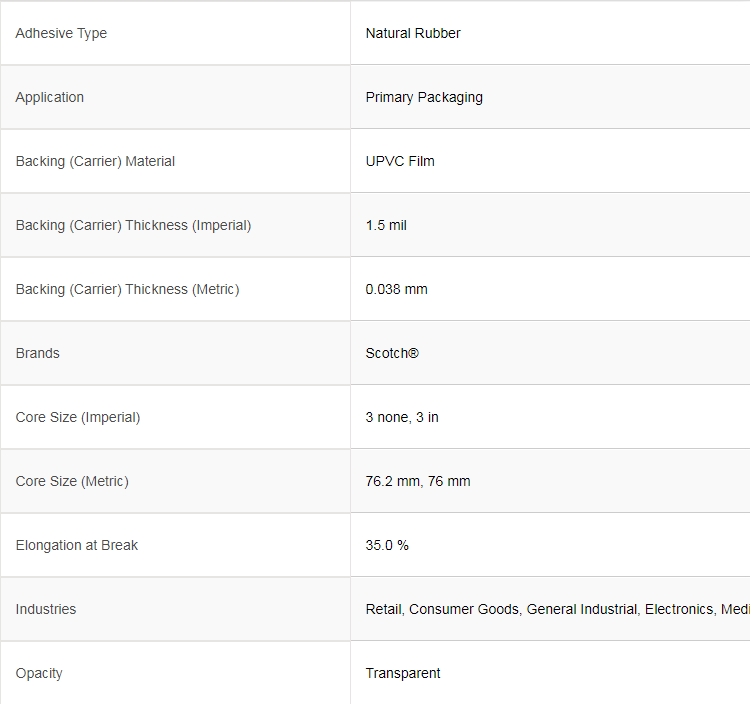Click the Backing (Carrier) Material label
The height and width of the screenshot is (704, 754).
point(95,161)
